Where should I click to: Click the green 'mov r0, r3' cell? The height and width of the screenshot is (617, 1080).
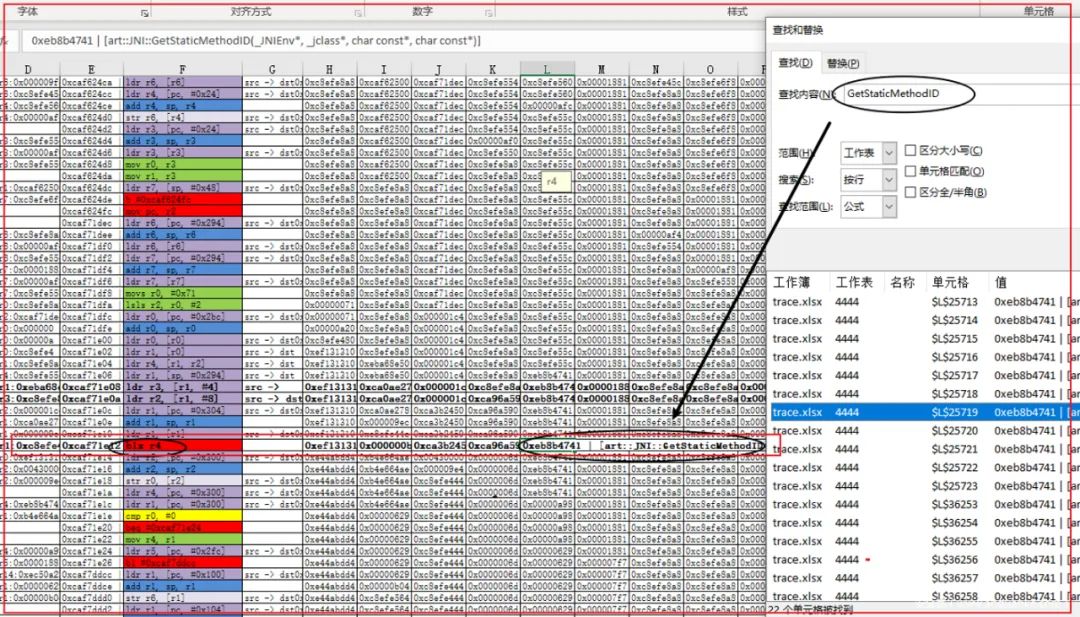coord(183,165)
